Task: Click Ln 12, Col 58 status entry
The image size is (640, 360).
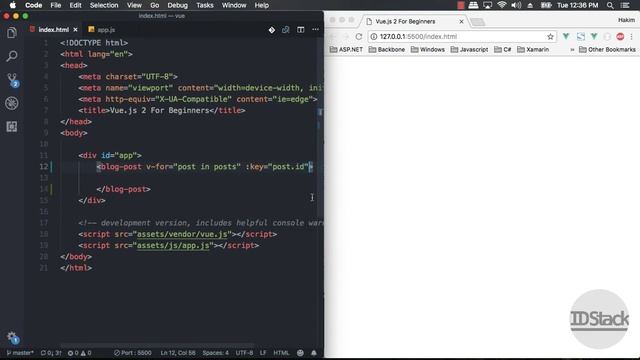Action: click(178, 353)
